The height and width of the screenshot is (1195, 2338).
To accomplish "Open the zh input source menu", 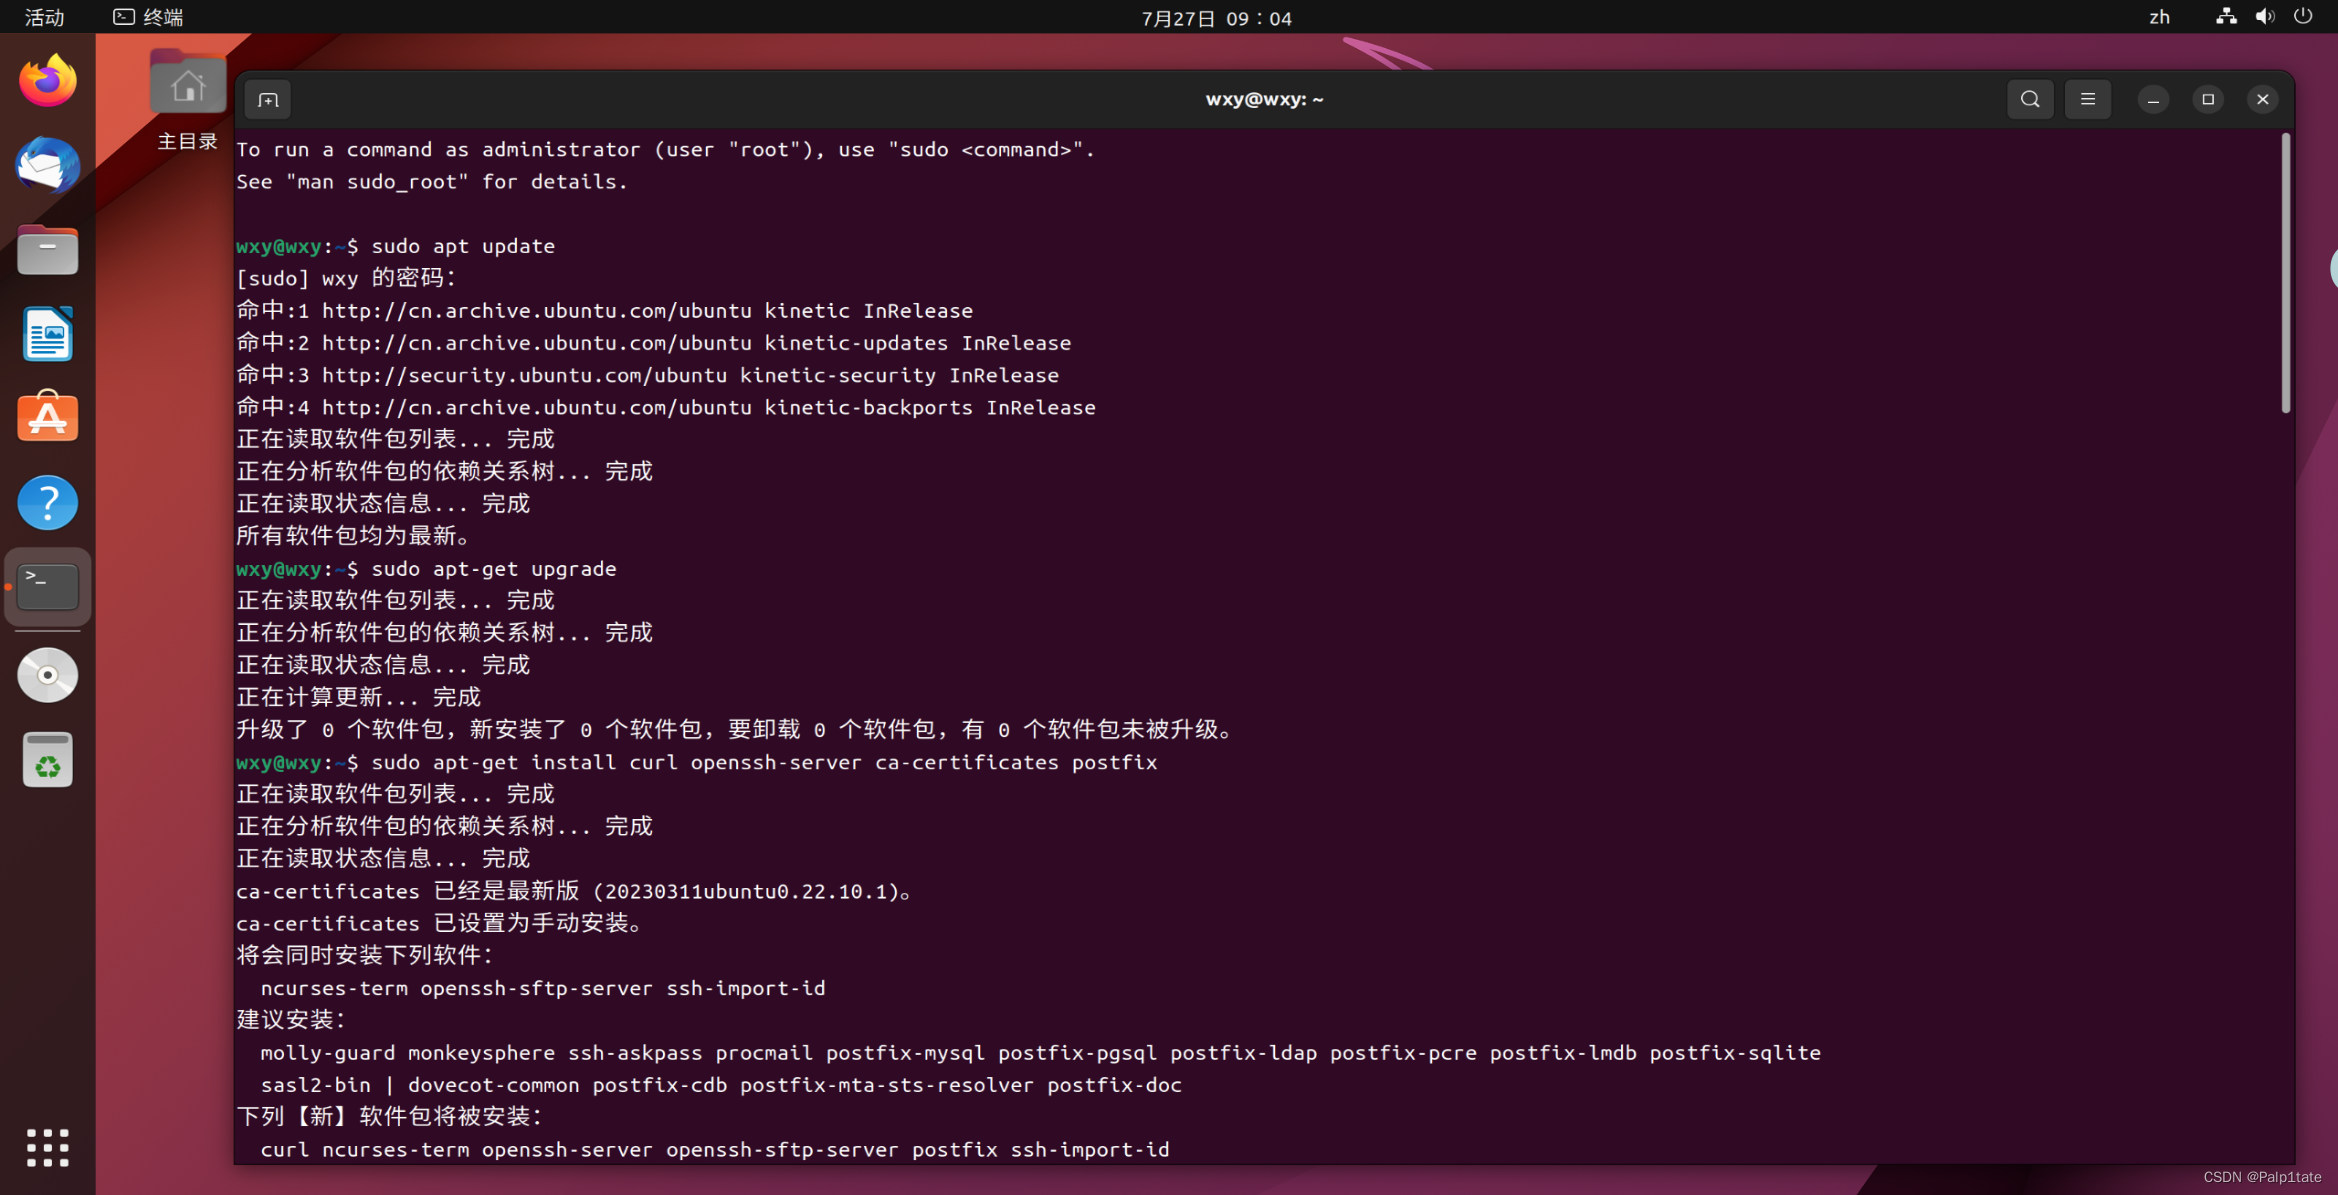I will (2160, 17).
